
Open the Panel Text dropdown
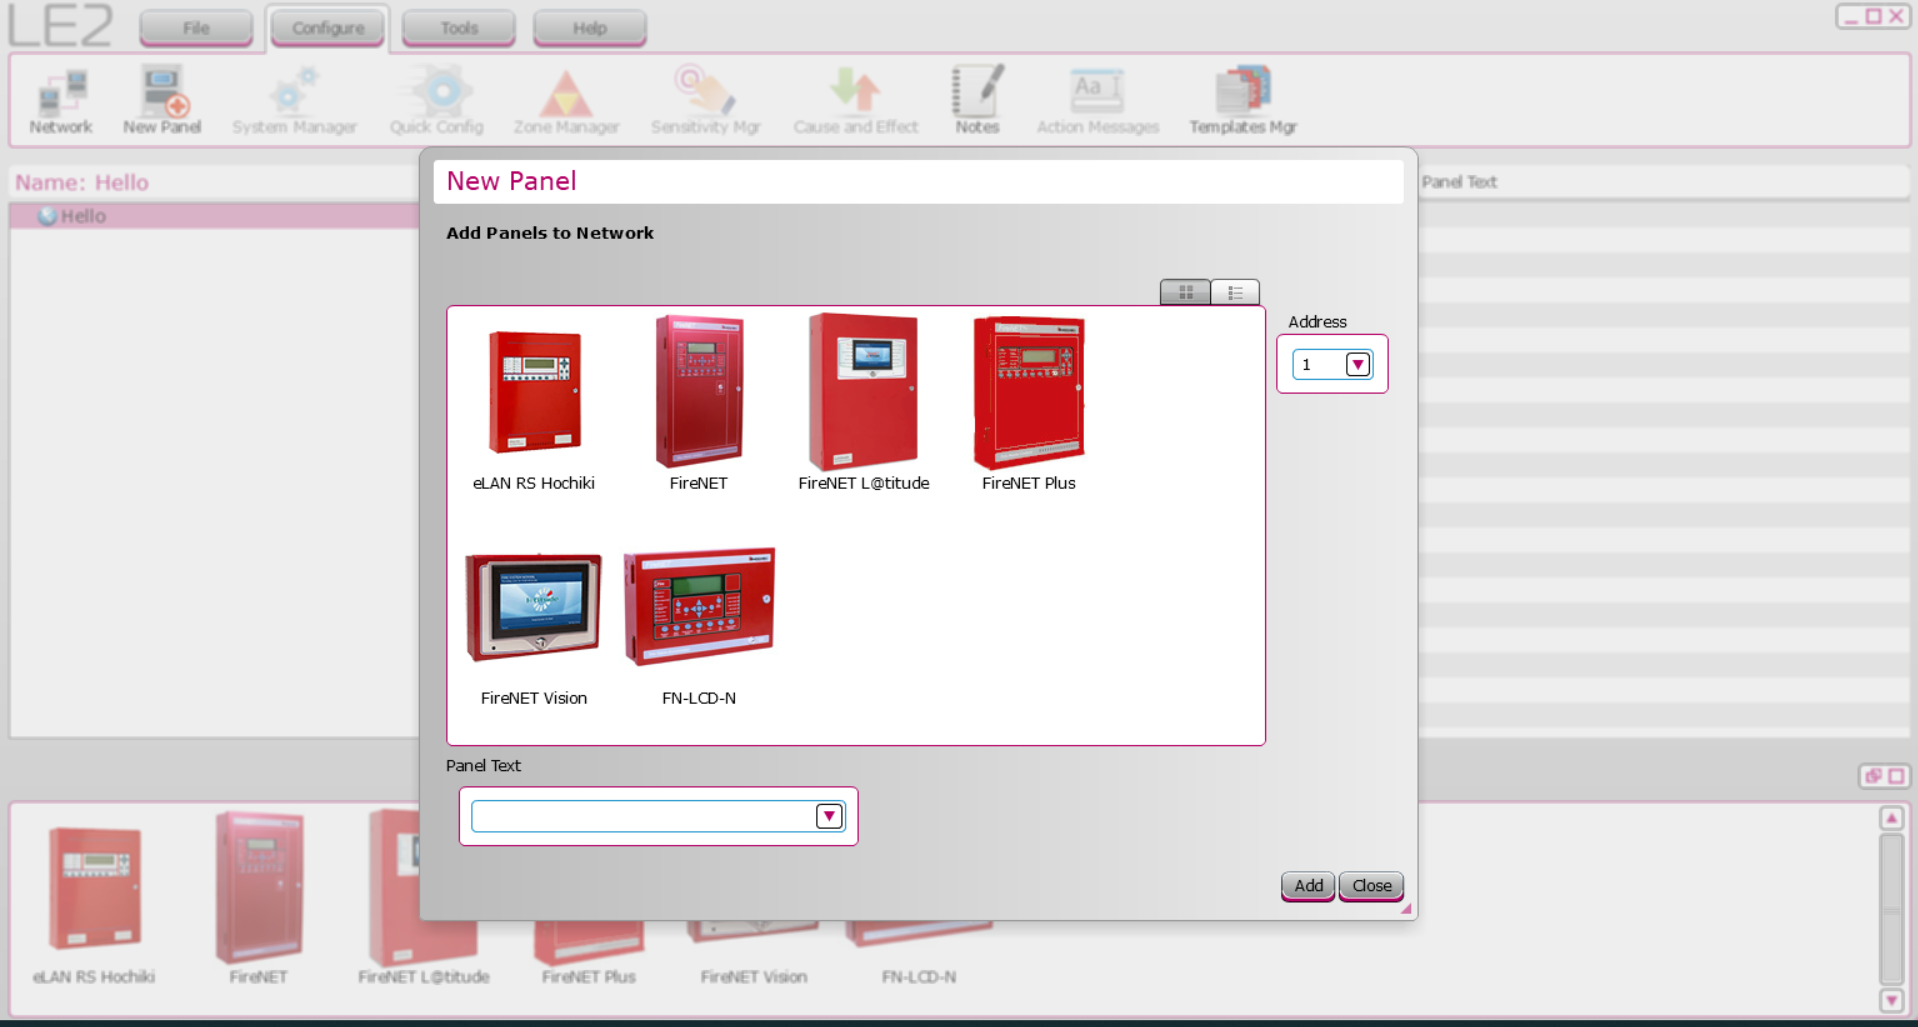[829, 816]
